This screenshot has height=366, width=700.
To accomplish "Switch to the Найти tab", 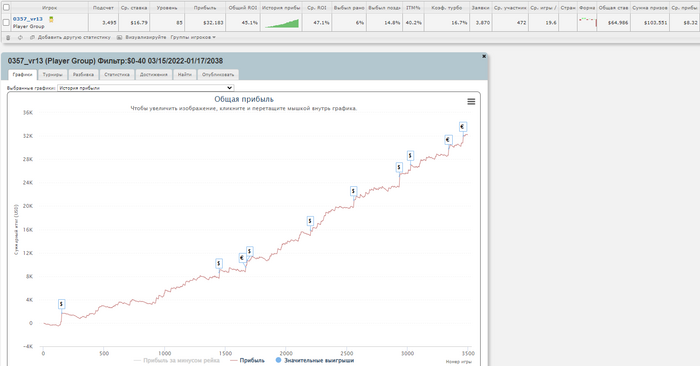I will [185, 75].
